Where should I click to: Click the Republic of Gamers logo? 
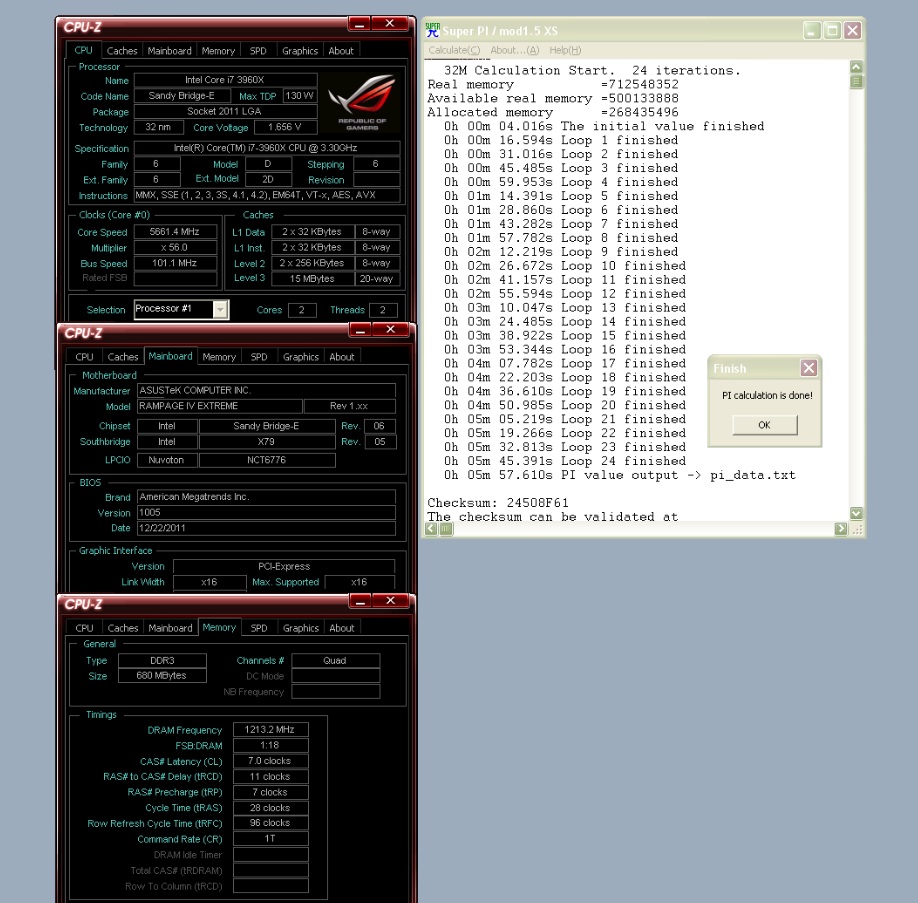[361, 102]
